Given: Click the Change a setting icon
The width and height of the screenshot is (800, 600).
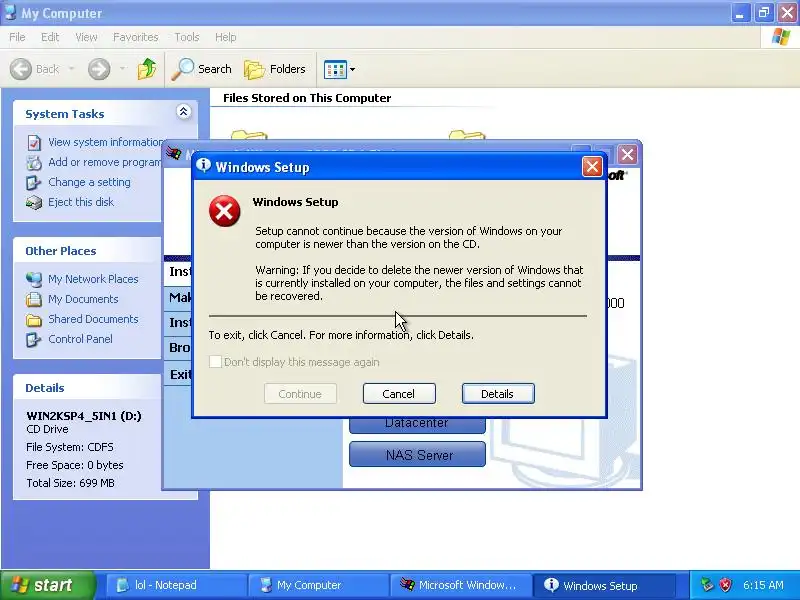Looking at the screenshot, I should pyautogui.click(x=34, y=183).
